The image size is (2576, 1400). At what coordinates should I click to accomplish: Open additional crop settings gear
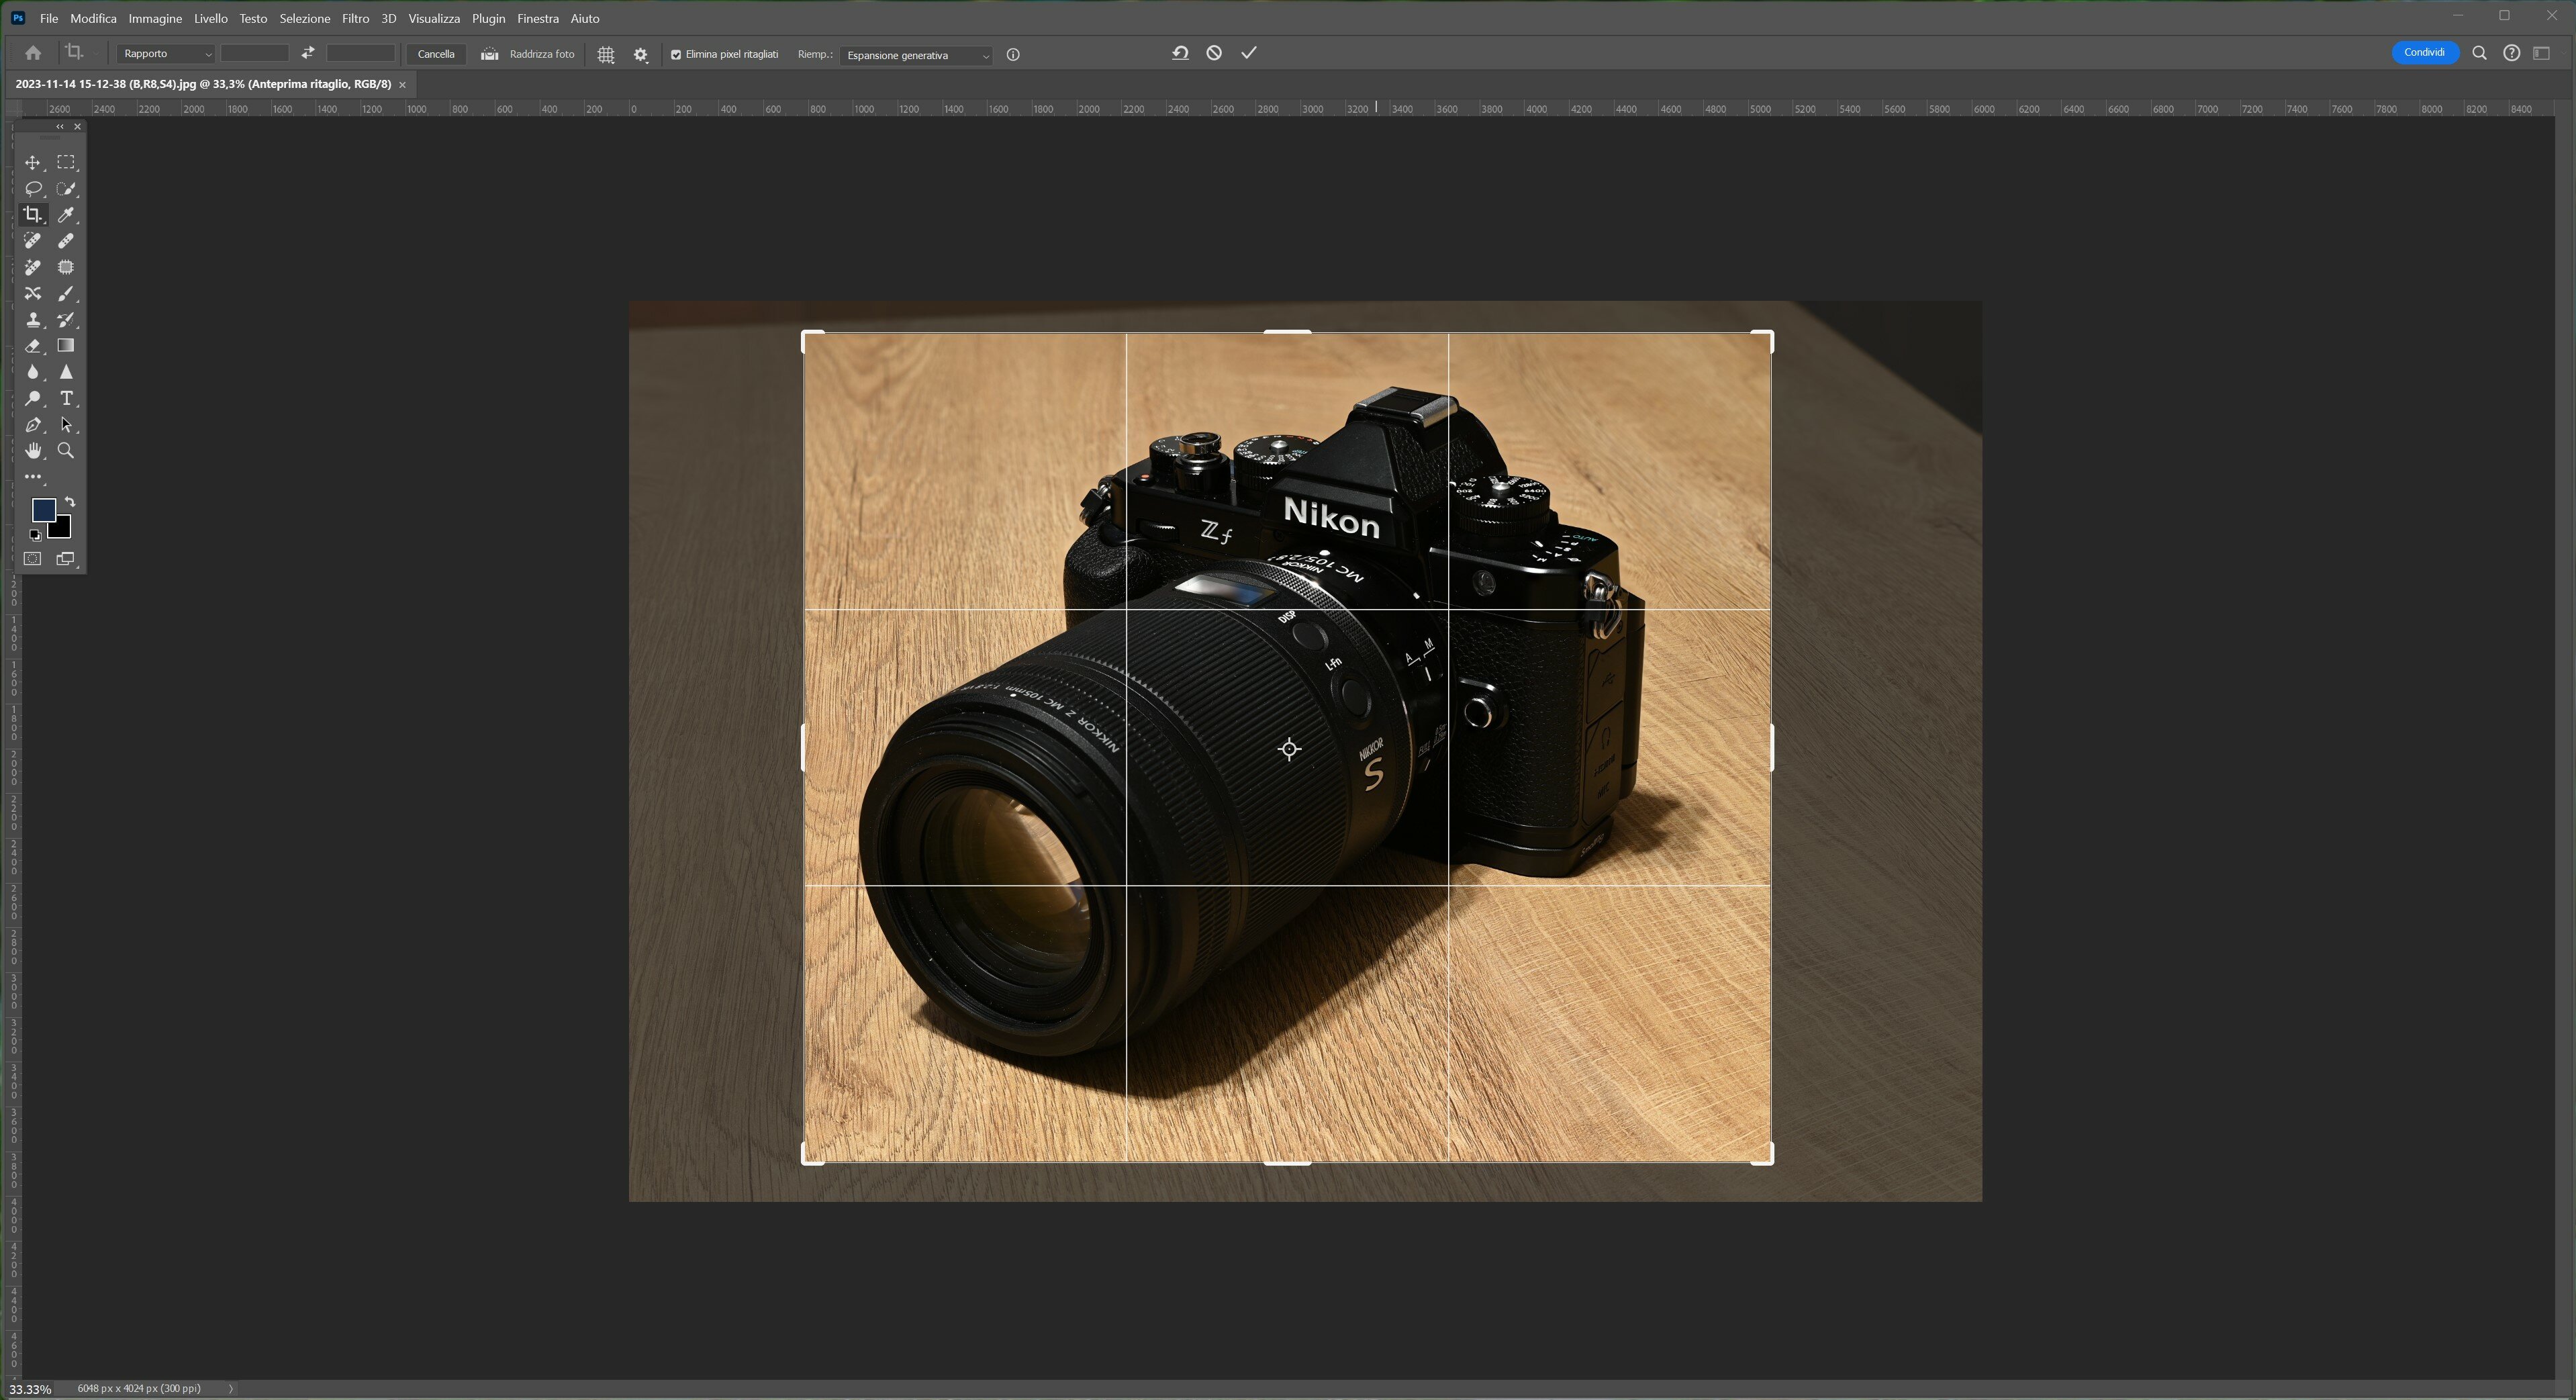click(641, 55)
